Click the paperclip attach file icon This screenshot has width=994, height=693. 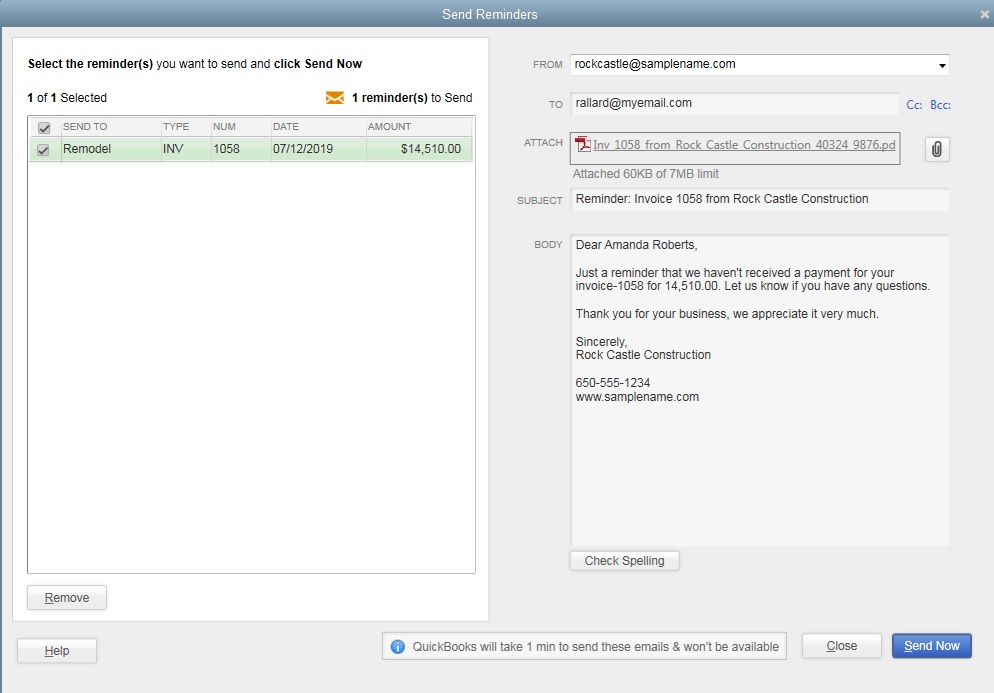coord(937,149)
